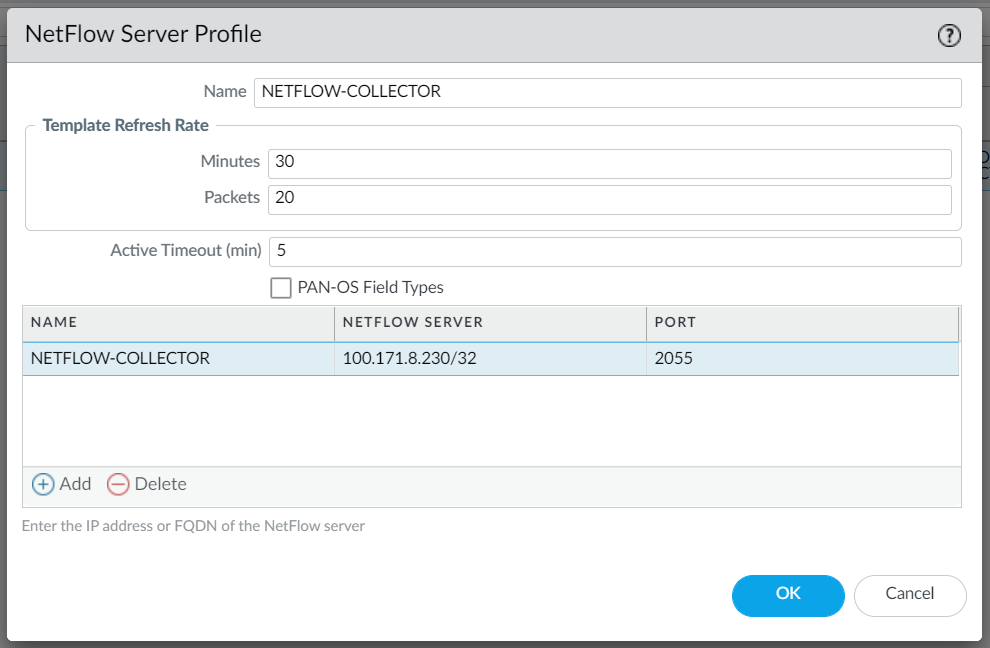Click the 2055 port cell
The image size is (990, 648).
672,358
